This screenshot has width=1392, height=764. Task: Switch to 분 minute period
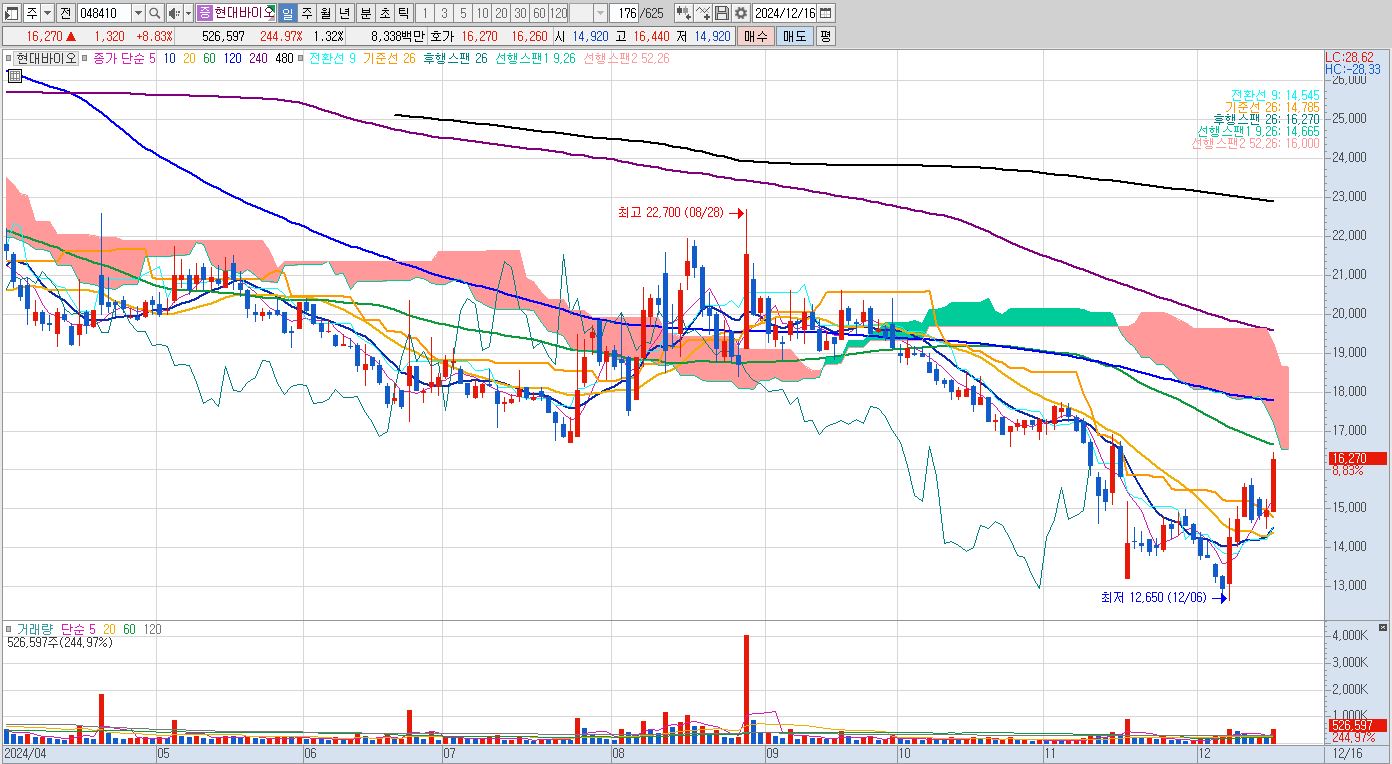click(x=365, y=13)
